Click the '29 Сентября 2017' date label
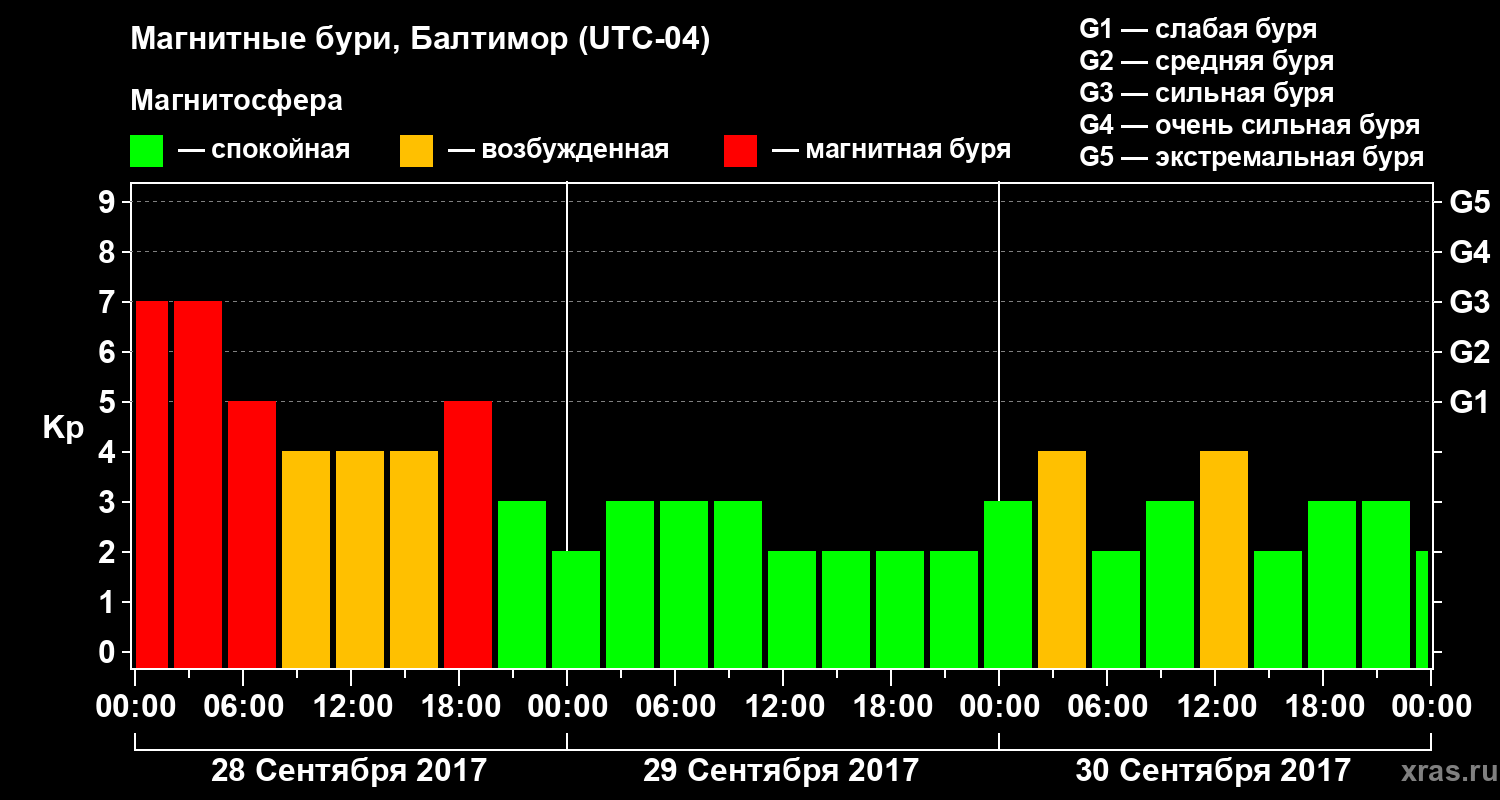1500x800 pixels. pos(781,771)
